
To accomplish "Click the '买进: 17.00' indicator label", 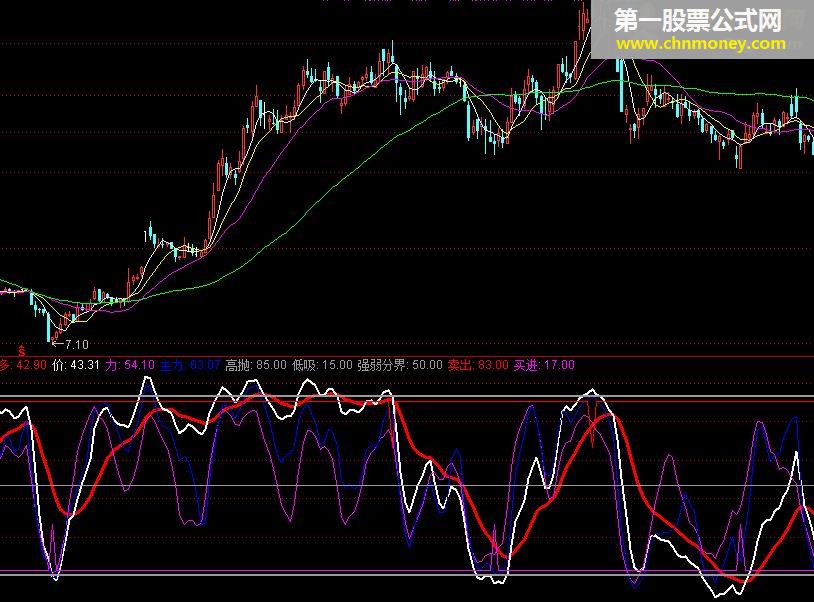I will tap(544, 365).
